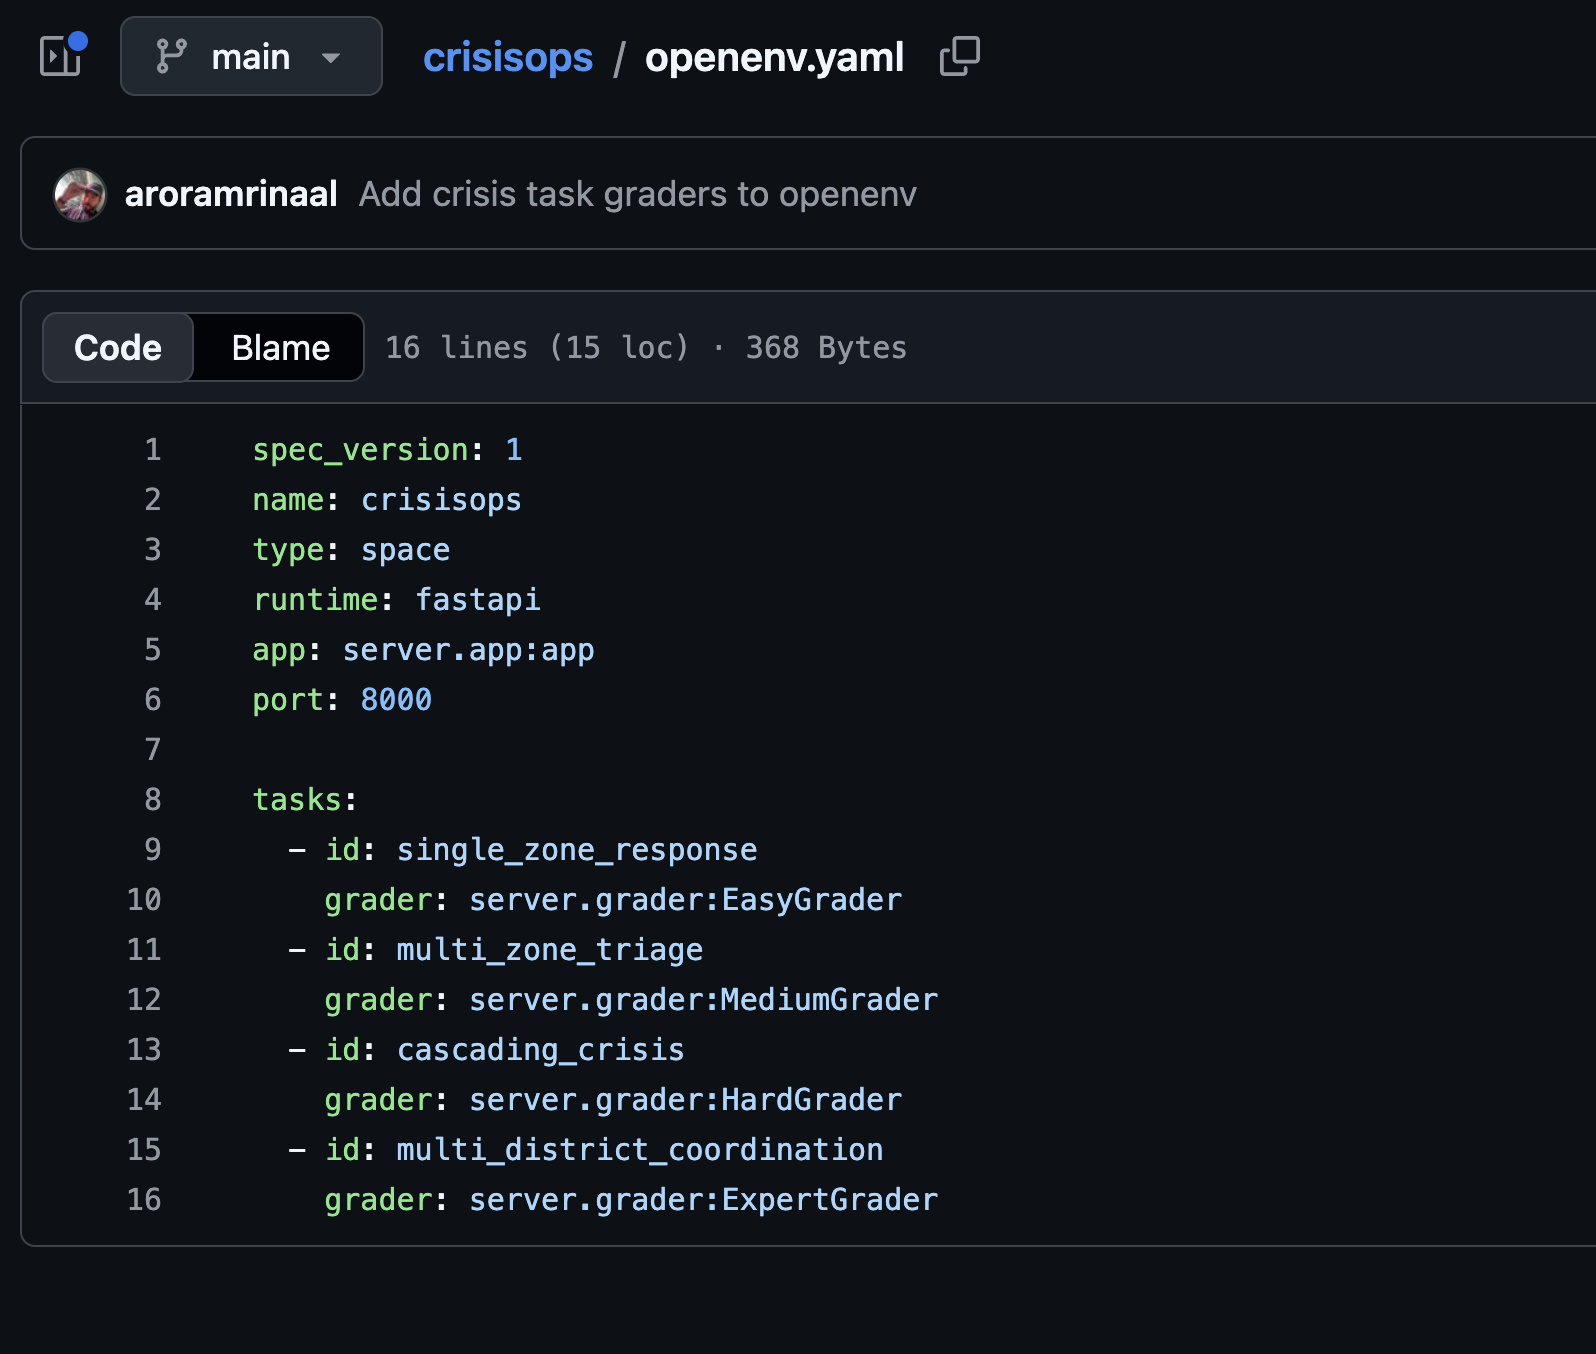
Task: Open the crisisops repository link
Action: [508, 57]
